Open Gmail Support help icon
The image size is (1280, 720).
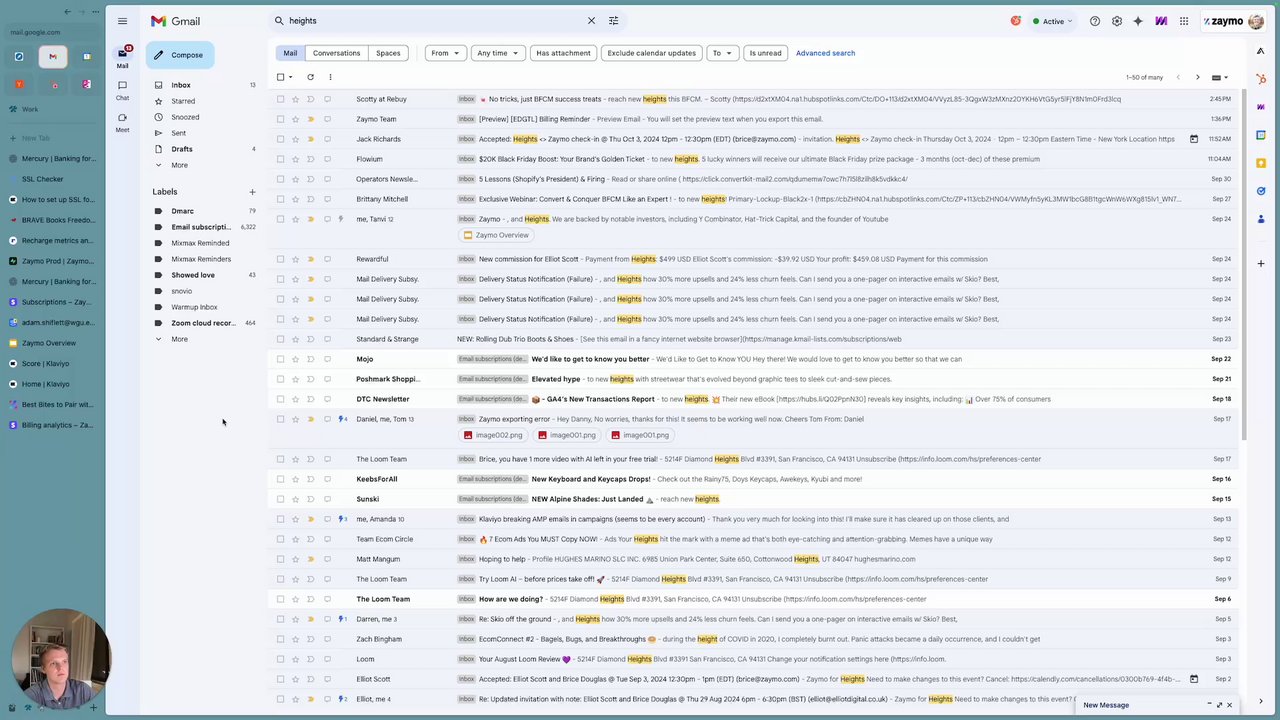point(1095,21)
